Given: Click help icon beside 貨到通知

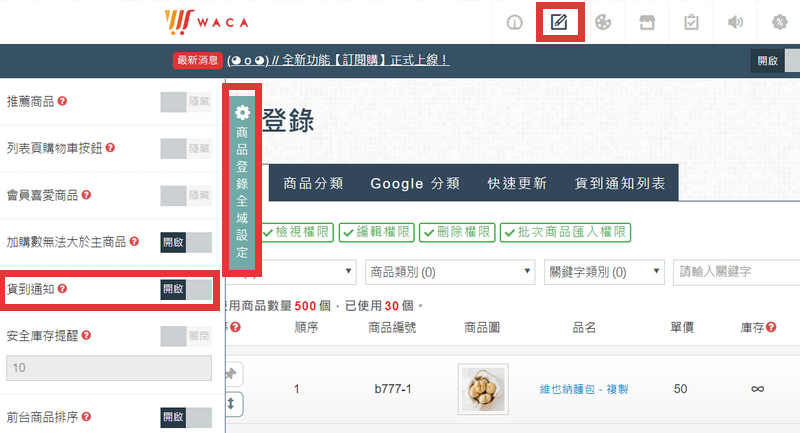Looking at the screenshot, I should coord(63,289).
